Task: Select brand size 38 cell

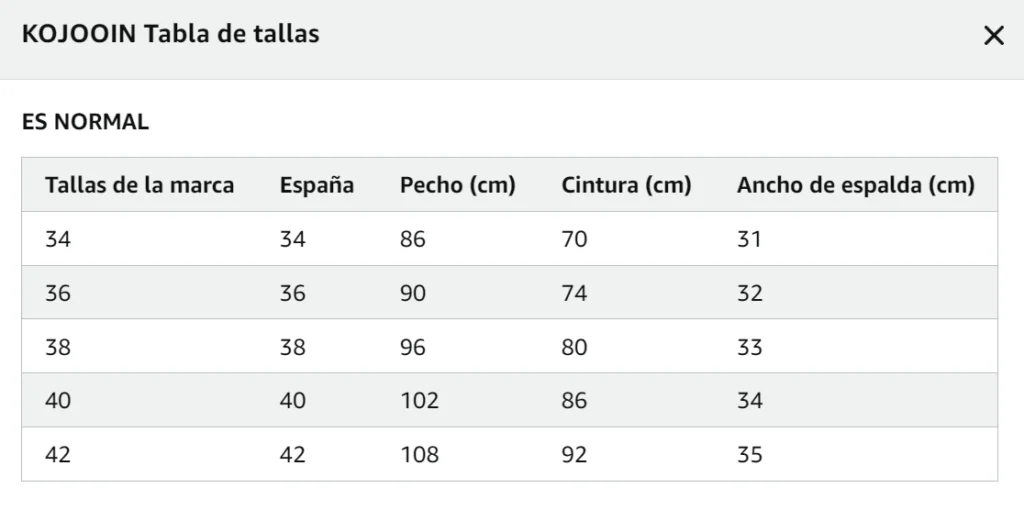Action: [x=58, y=347]
